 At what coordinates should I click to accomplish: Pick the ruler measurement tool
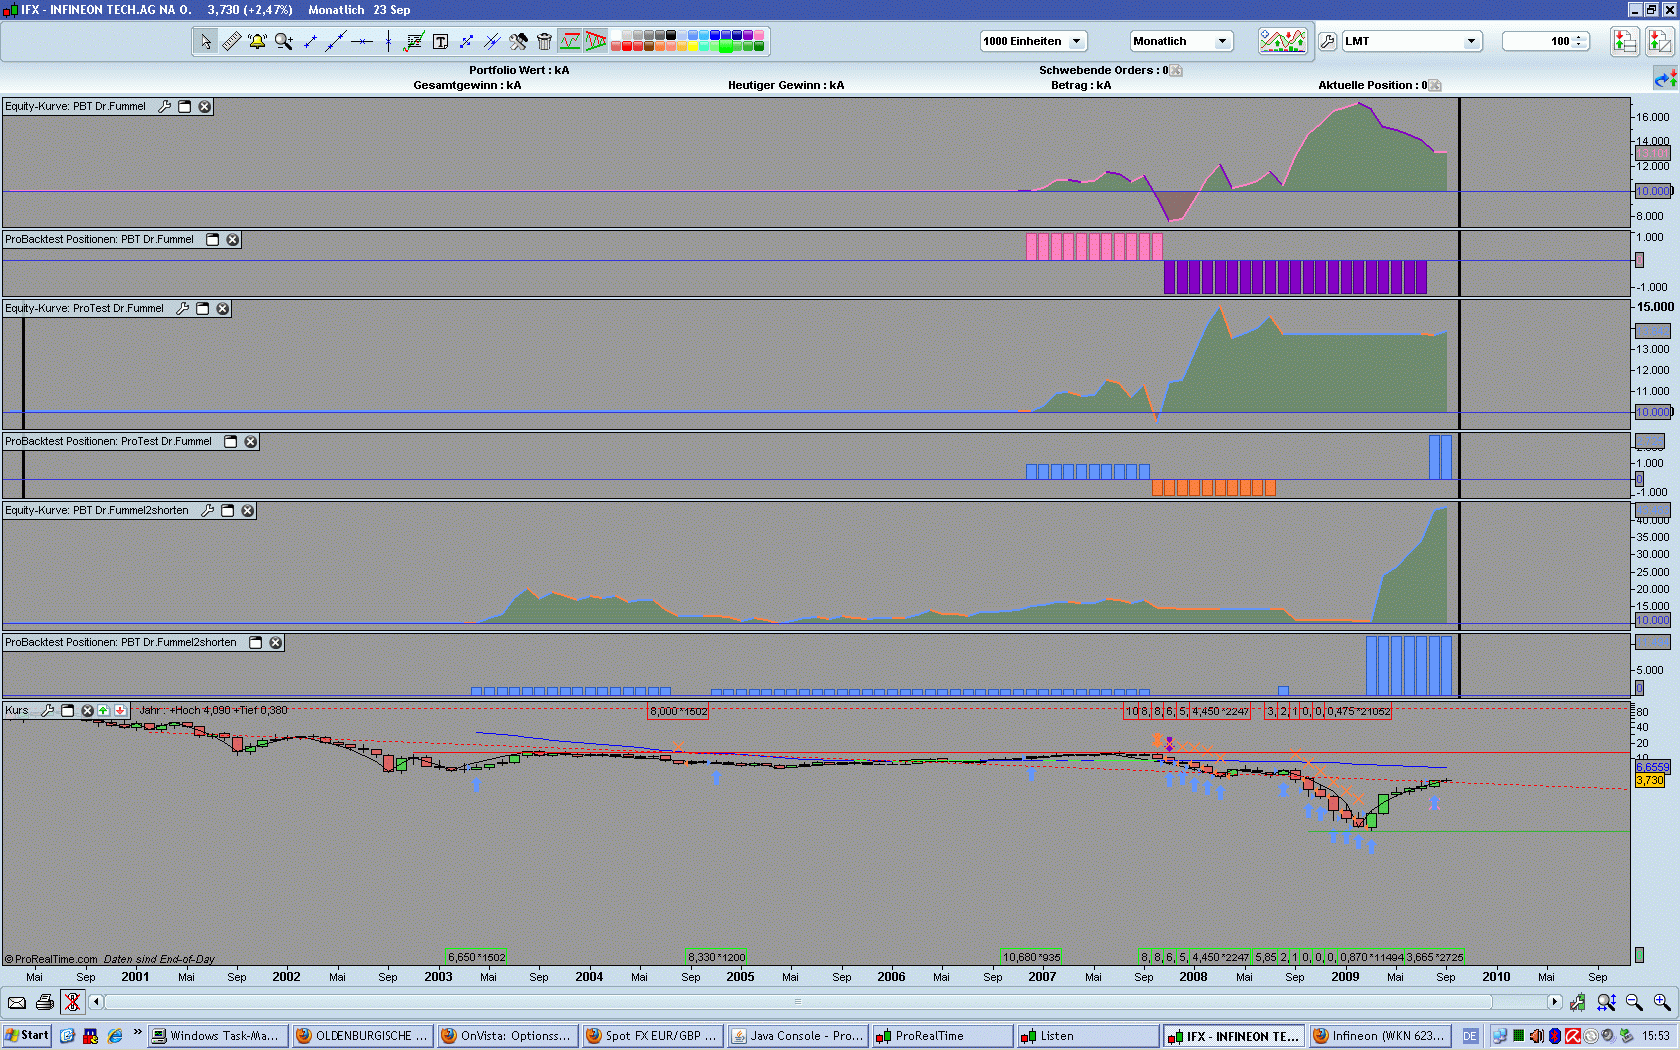[231, 41]
